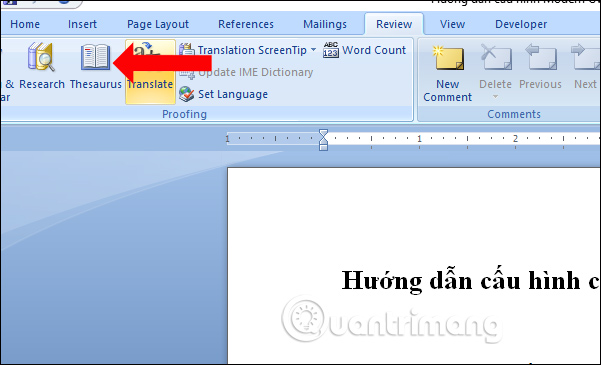This screenshot has height=365, width=601.
Task: Open the Research pane icon
Action: click(41, 57)
